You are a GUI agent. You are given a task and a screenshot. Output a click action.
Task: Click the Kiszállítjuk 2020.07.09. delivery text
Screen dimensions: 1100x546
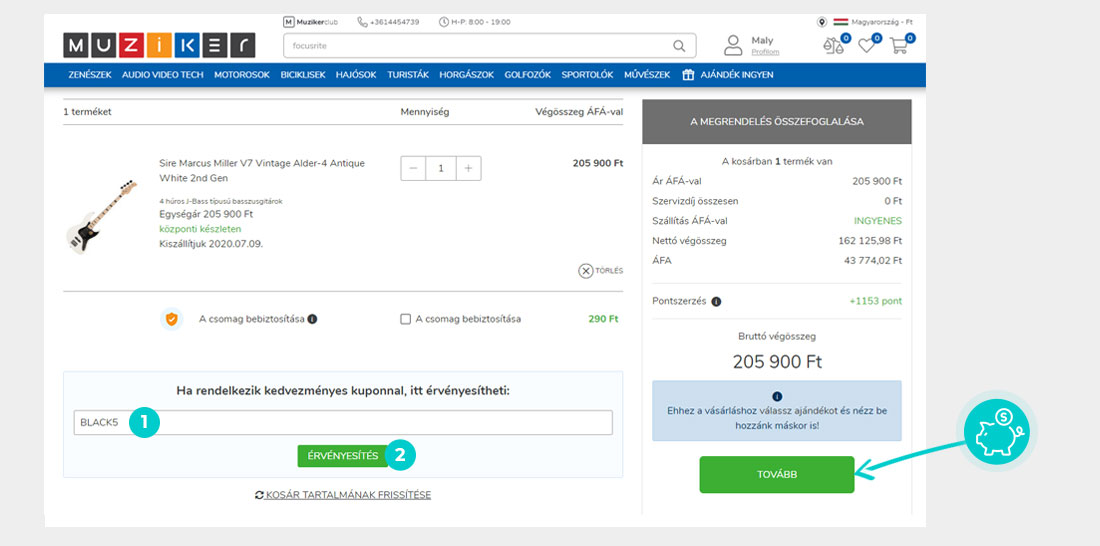(x=211, y=244)
